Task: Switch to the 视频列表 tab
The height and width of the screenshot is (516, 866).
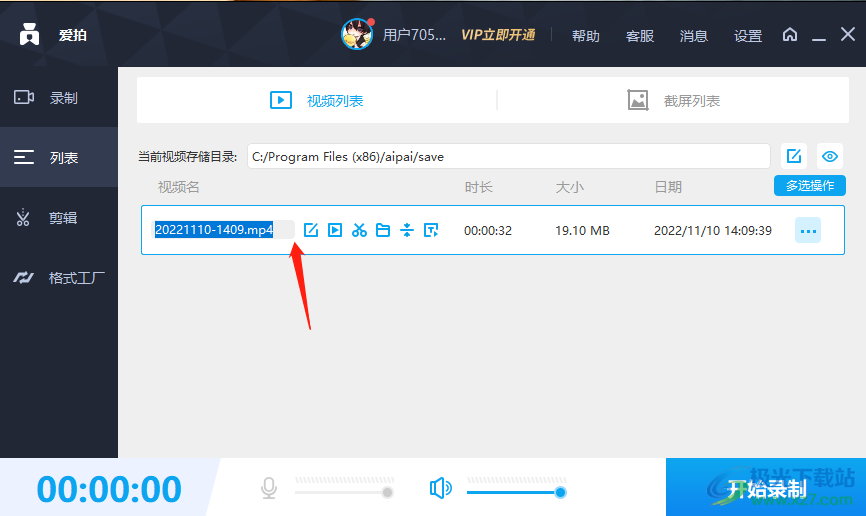Action: point(316,101)
